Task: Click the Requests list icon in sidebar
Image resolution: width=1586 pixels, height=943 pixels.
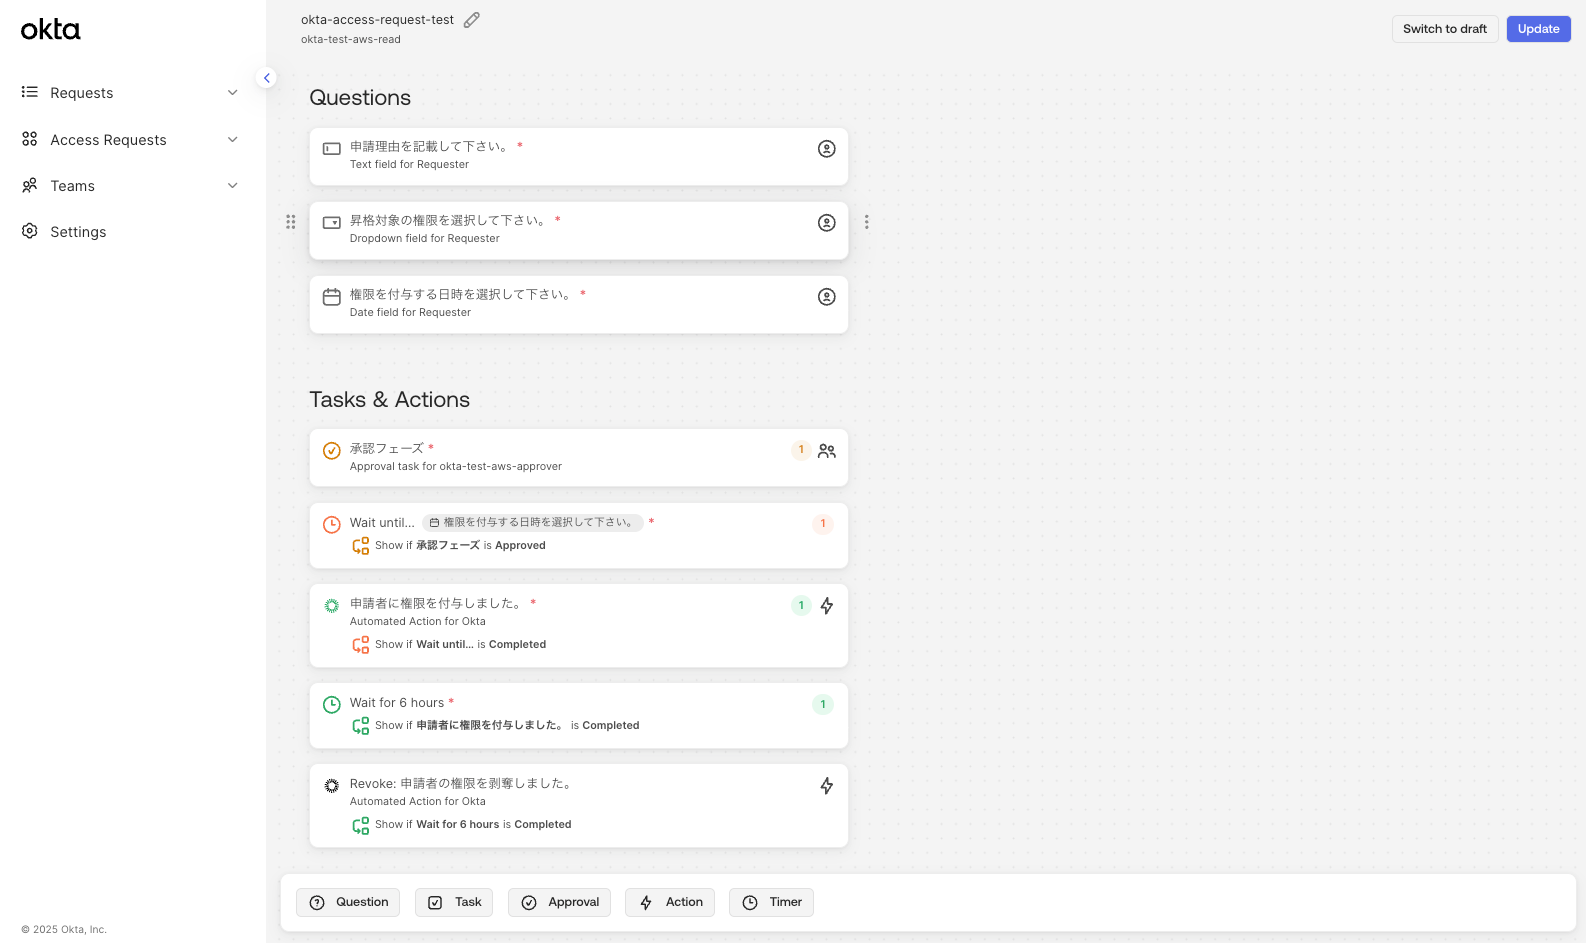Action: coord(30,92)
